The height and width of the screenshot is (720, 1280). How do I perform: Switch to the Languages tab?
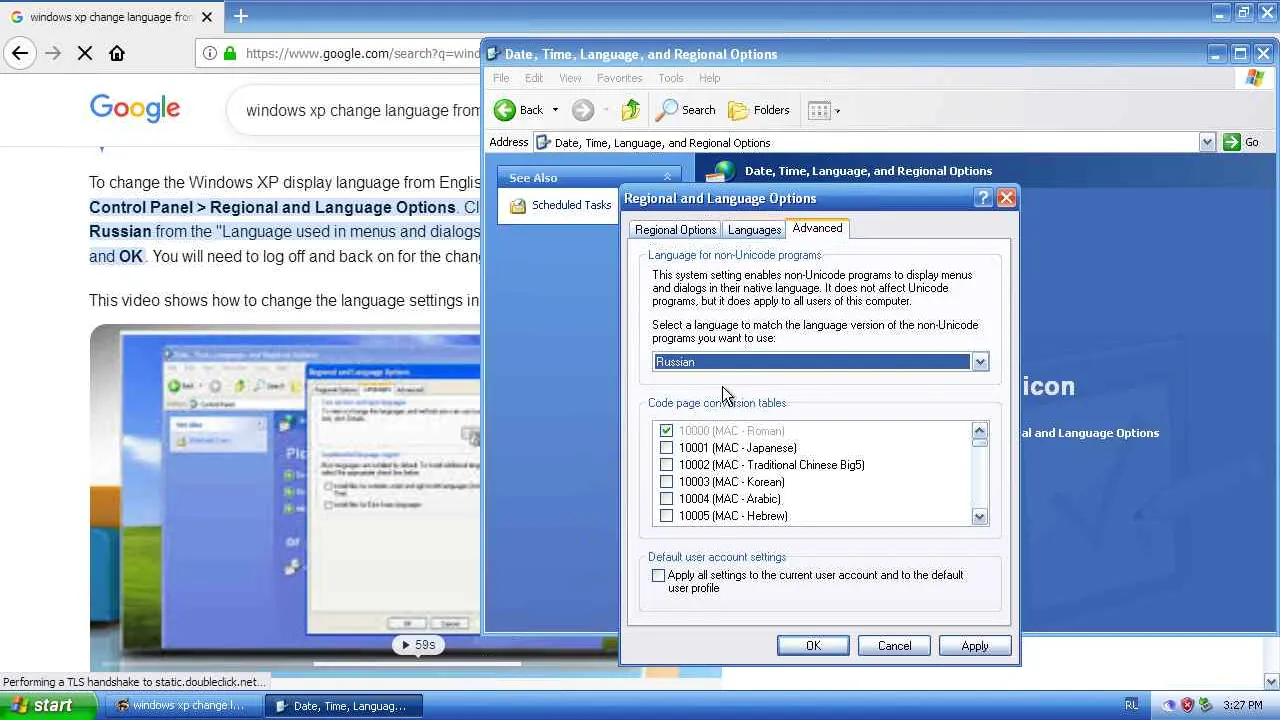(754, 230)
